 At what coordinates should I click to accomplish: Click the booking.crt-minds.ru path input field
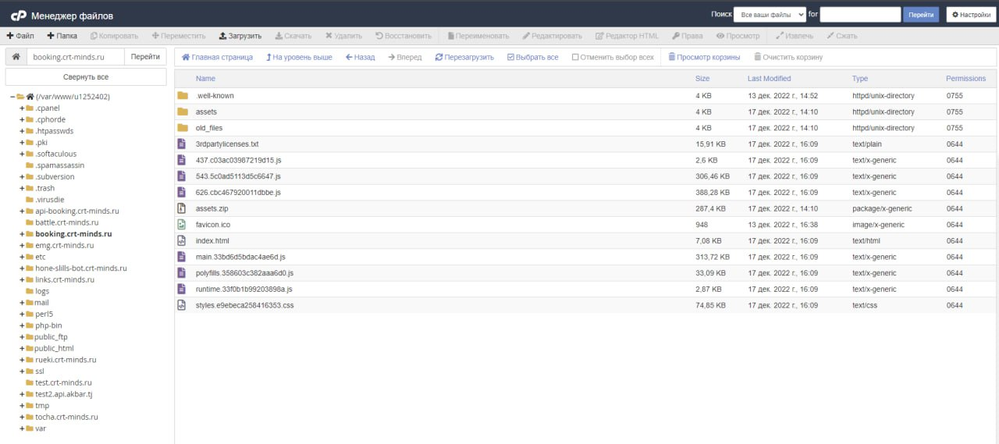76,57
